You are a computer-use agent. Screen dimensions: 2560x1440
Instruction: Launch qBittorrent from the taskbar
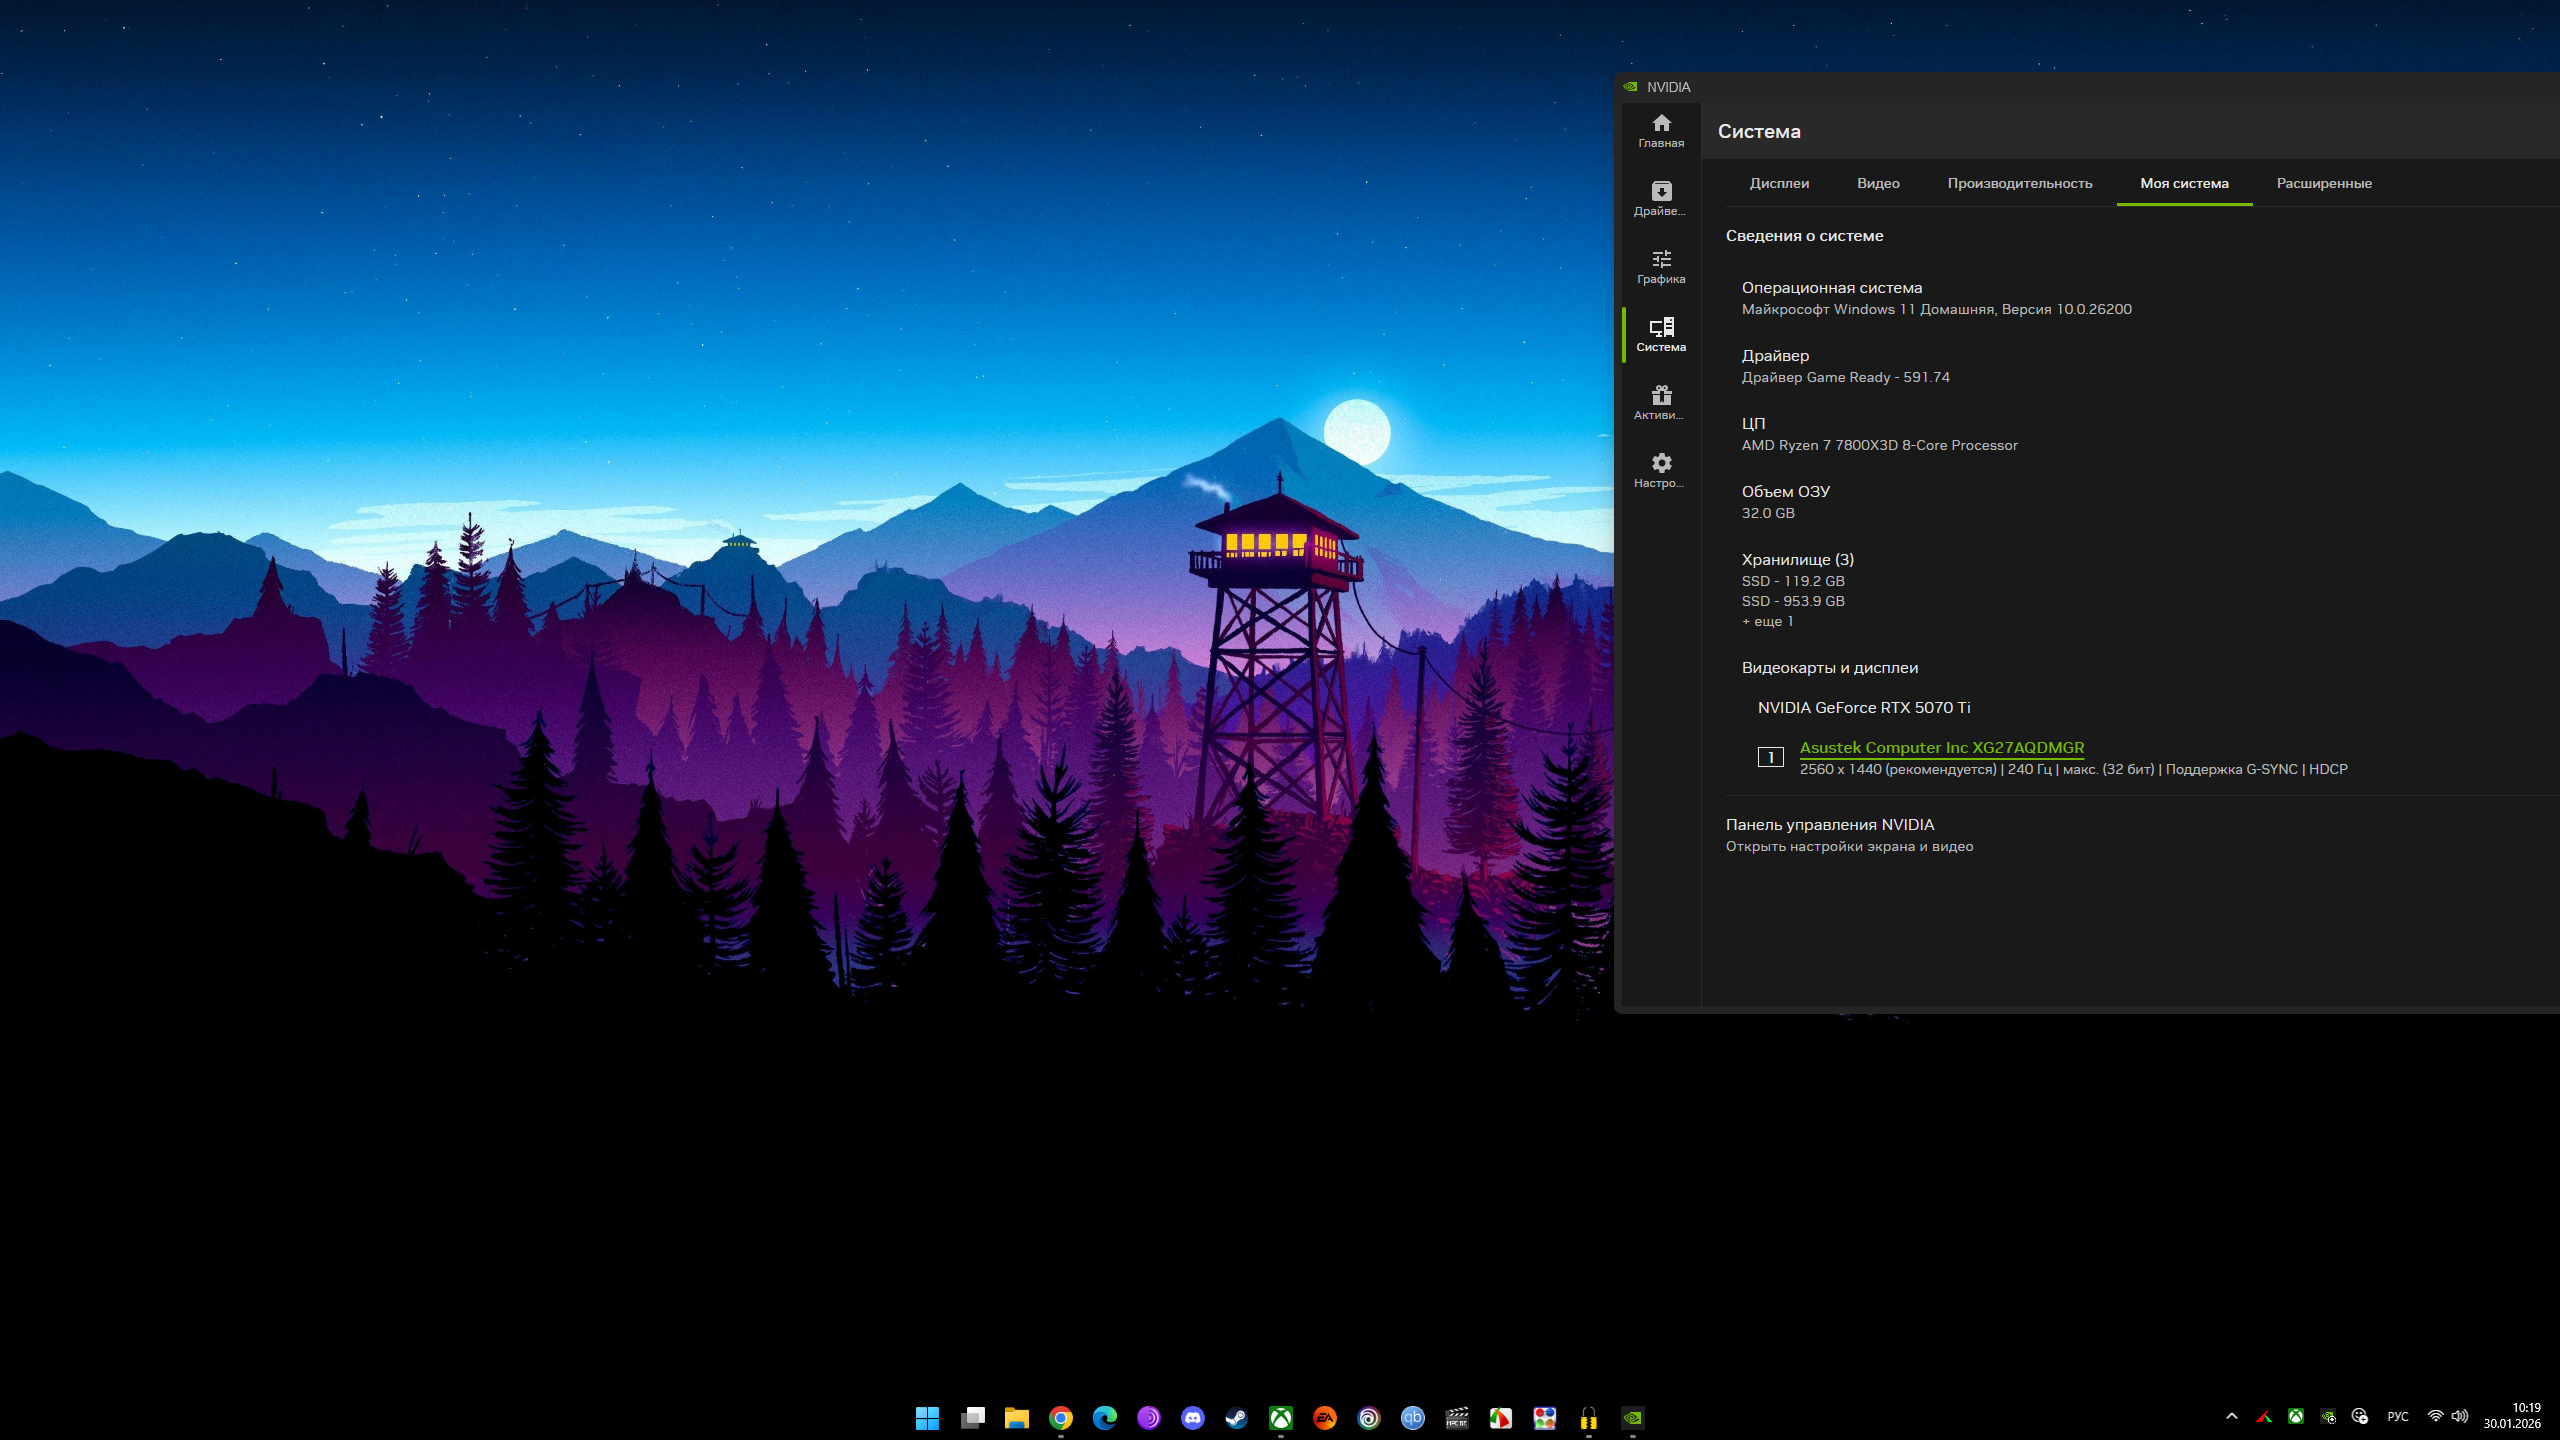[1412, 1417]
